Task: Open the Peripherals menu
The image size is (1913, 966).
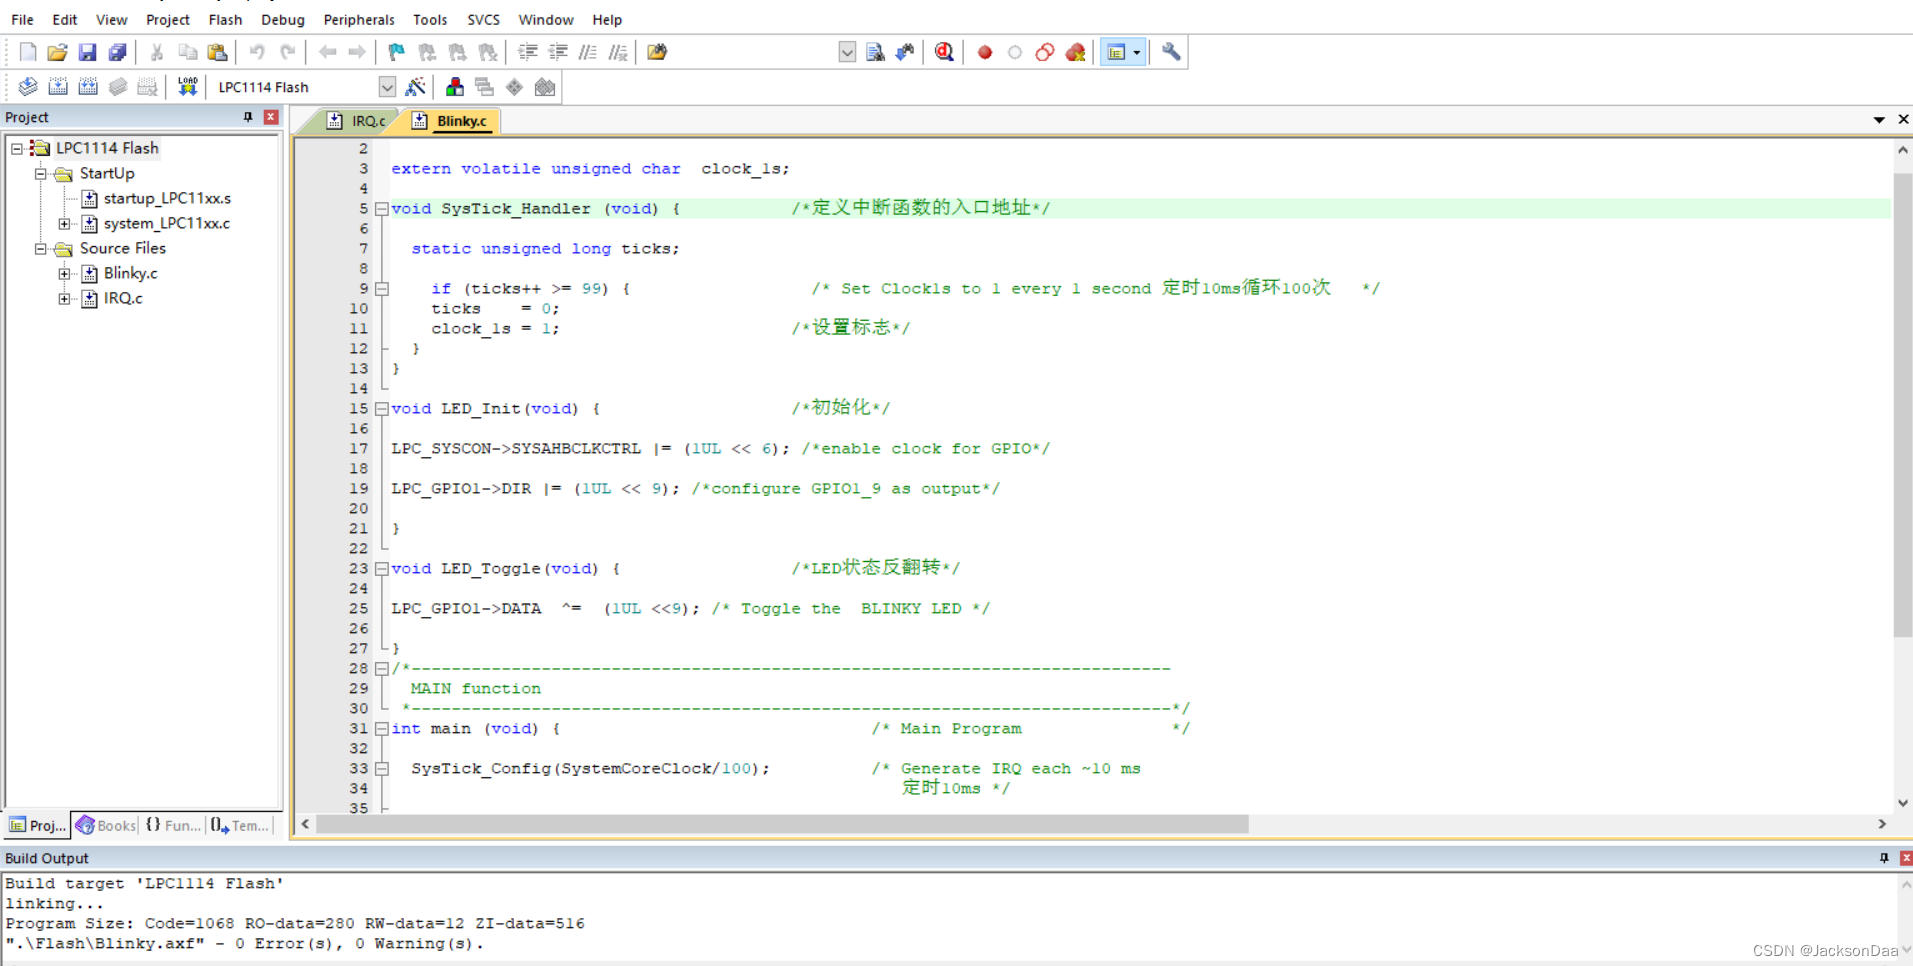Action: click(359, 19)
